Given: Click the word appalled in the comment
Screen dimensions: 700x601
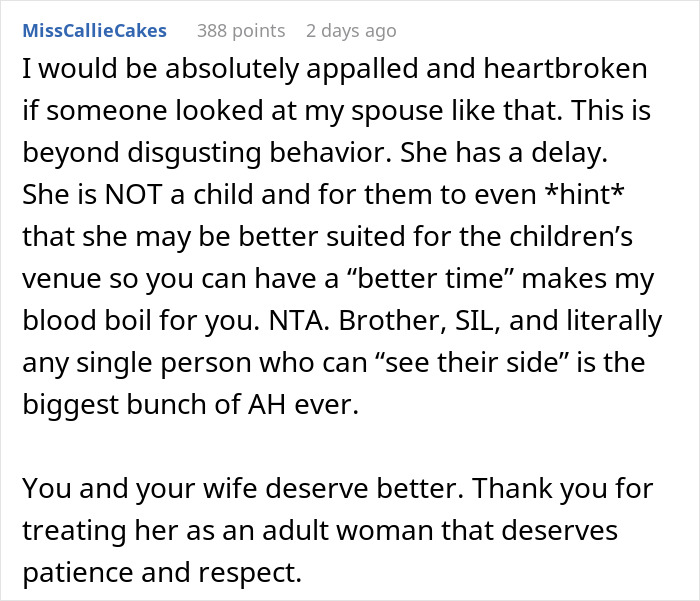Looking at the screenshot, I should (x=362, y=69).
